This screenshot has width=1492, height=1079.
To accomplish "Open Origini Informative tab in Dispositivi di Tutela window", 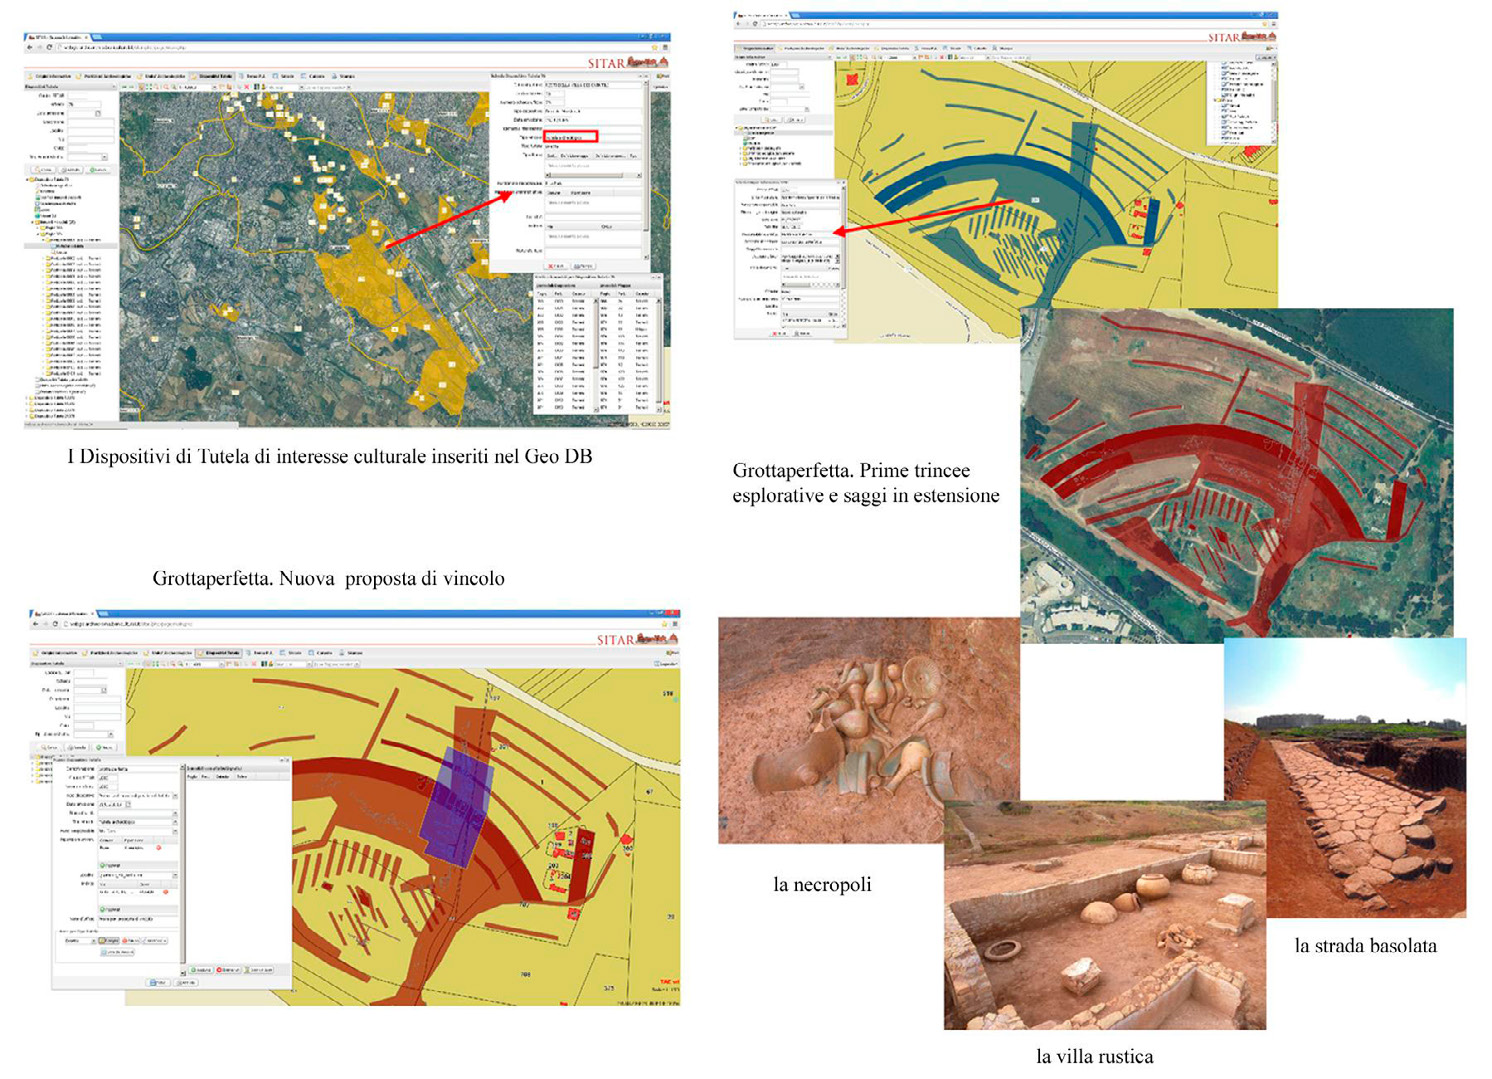I will coord(49,76).
